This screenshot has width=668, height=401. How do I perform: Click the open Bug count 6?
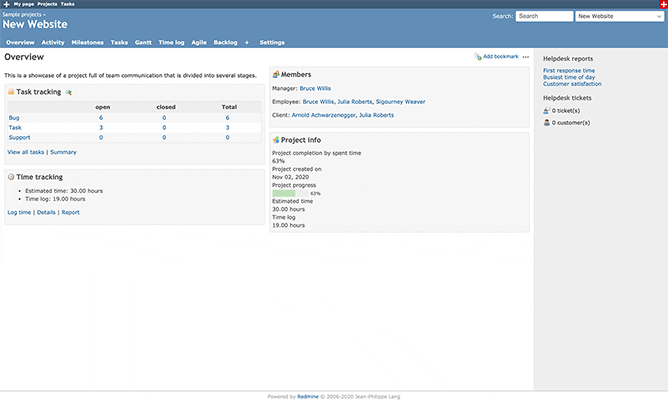101,118
